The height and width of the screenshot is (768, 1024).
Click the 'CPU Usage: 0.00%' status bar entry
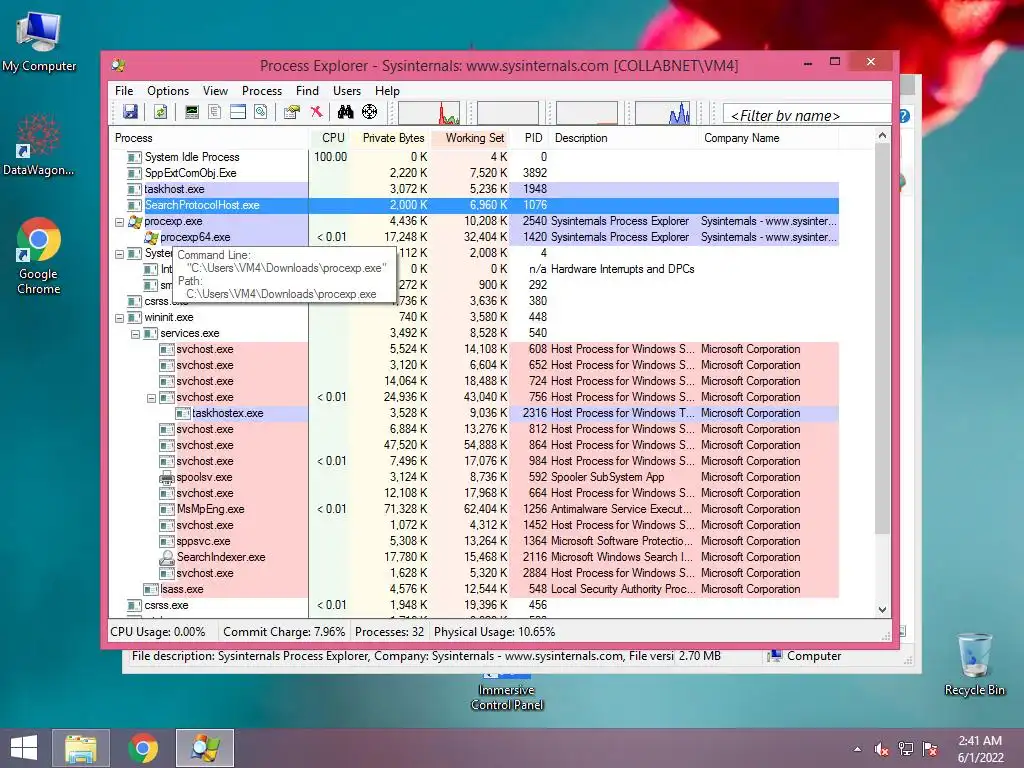point(158,632)
